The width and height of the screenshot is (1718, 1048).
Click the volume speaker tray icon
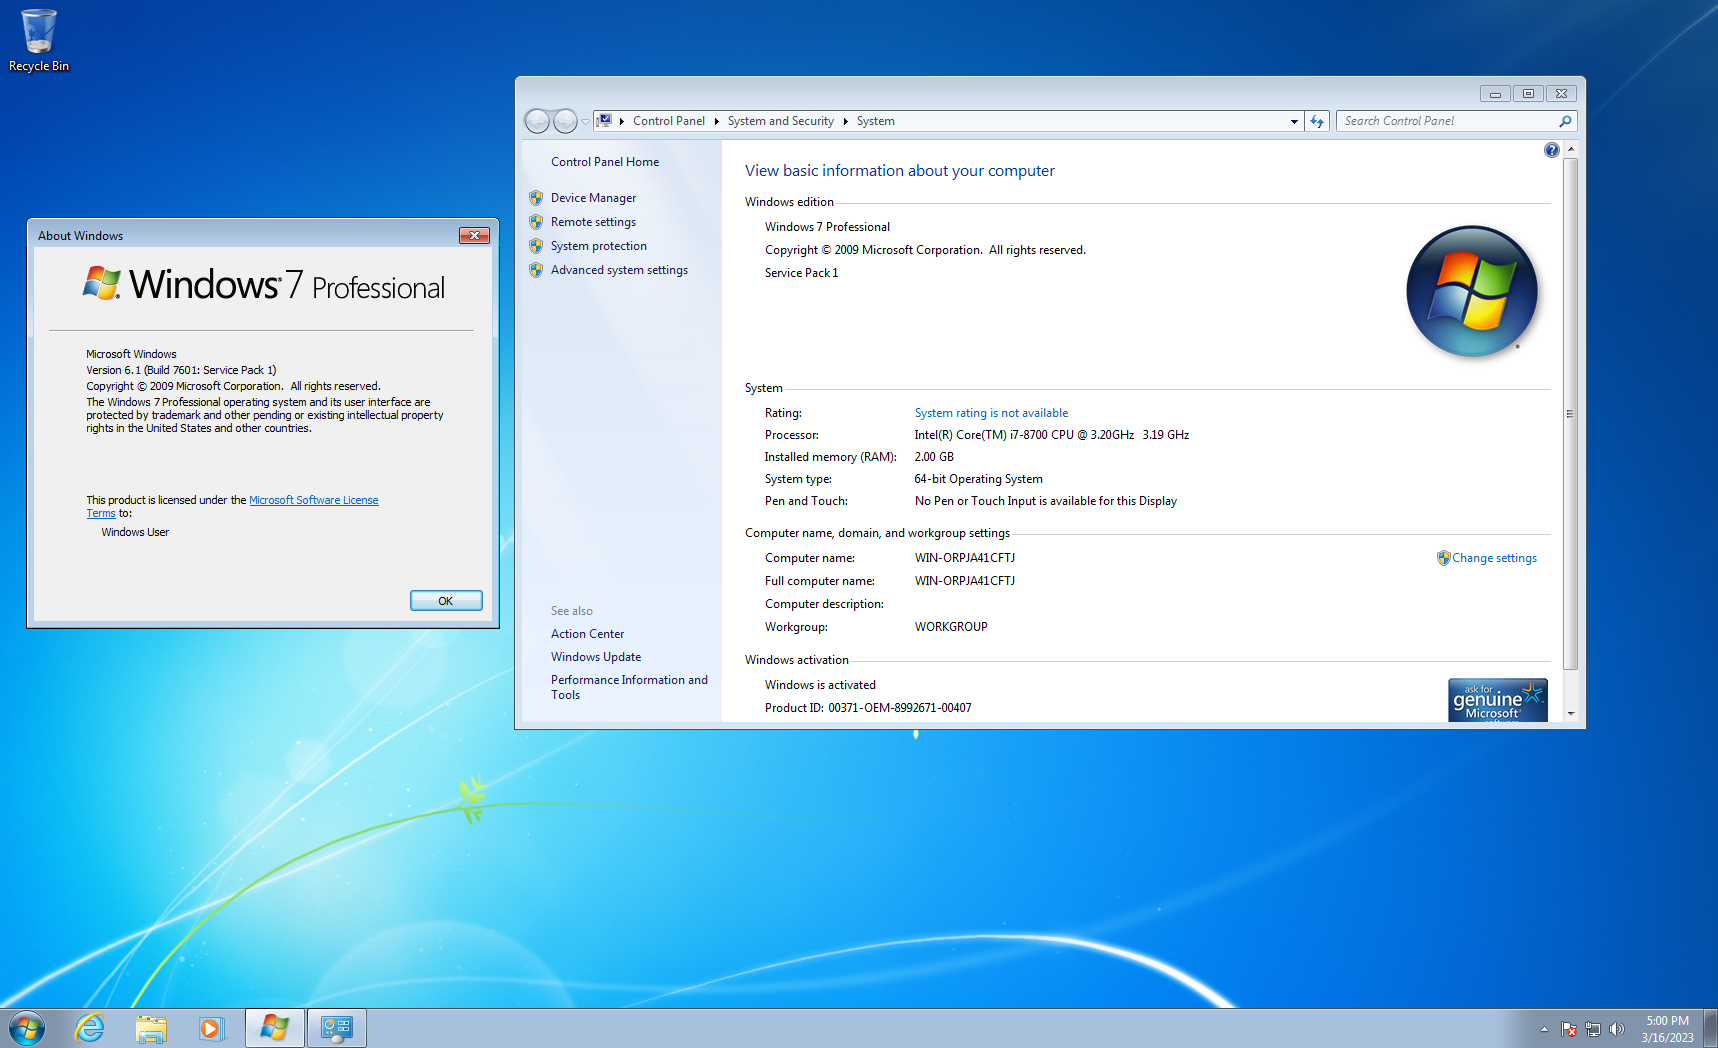1617,1029
